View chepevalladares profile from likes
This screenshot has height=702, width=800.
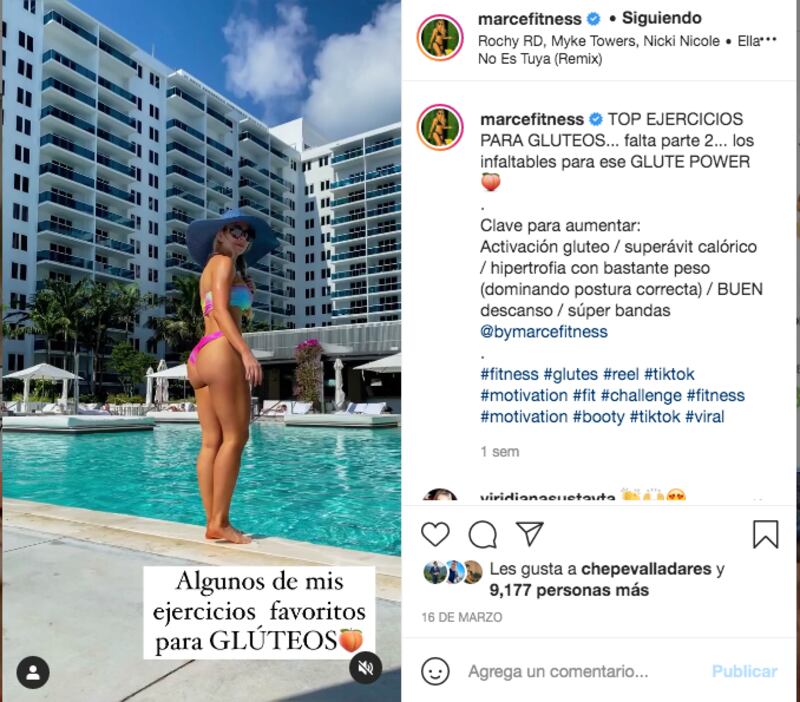point(646,569)
